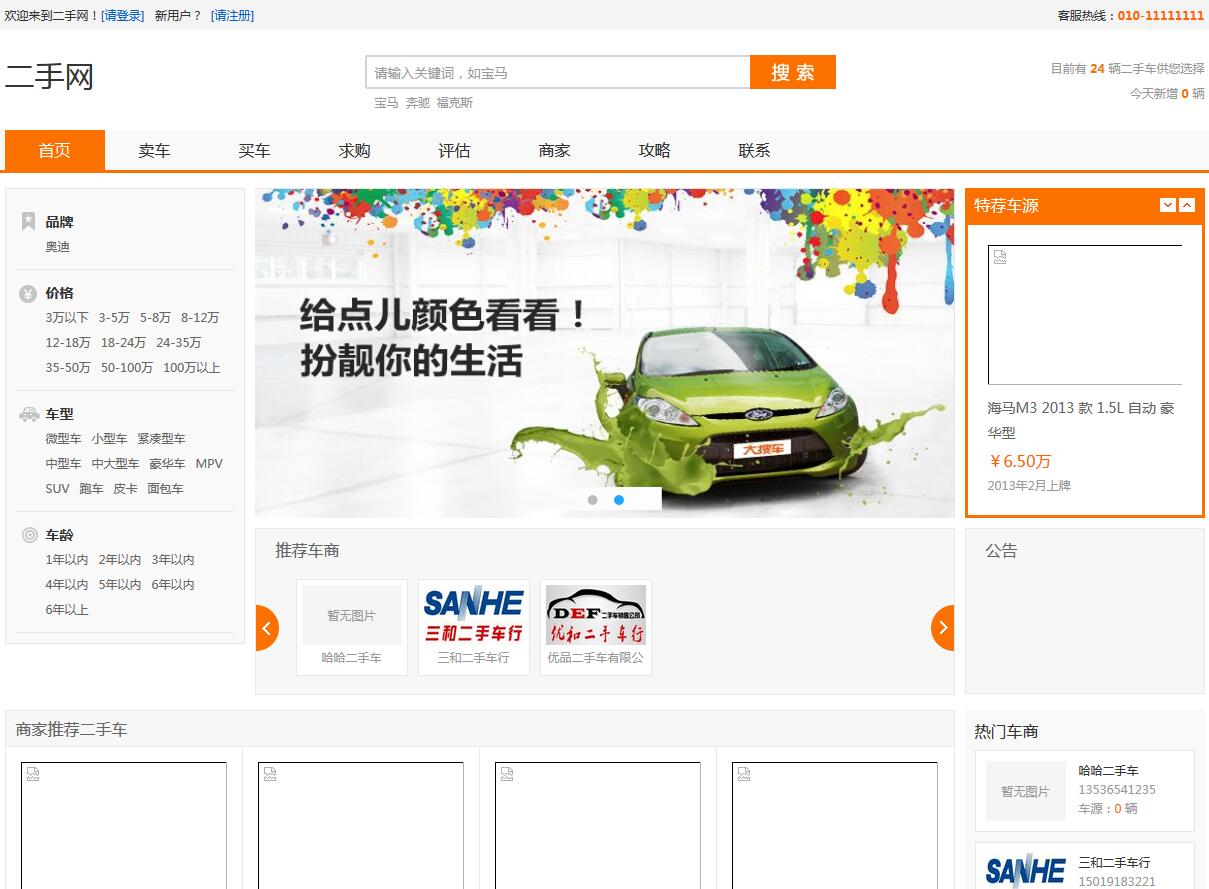This screenshot has height=889, width=1209.
Task: Select the second blue banner slide dot
Action: point(619,500)
